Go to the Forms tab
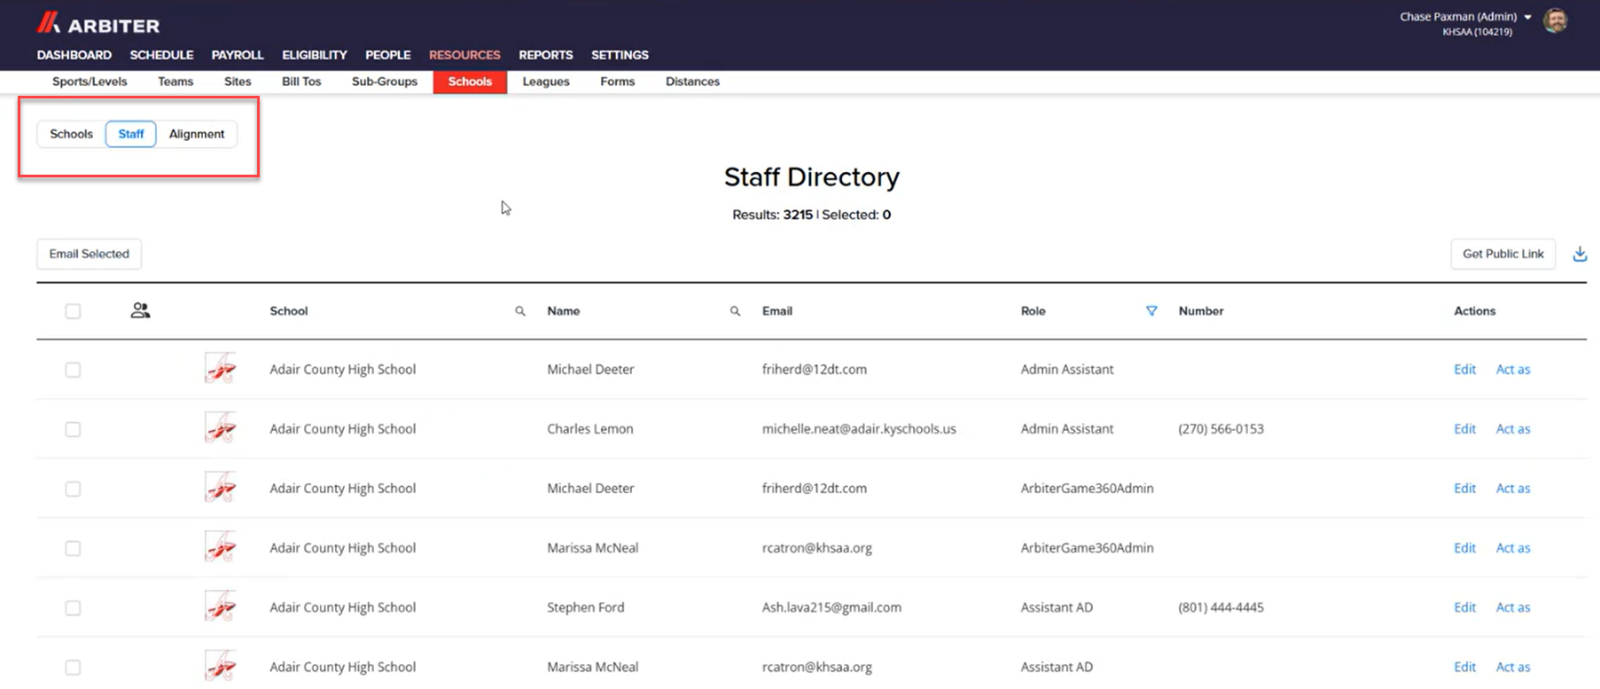1600x689 pixels. (x=617, y=82)
